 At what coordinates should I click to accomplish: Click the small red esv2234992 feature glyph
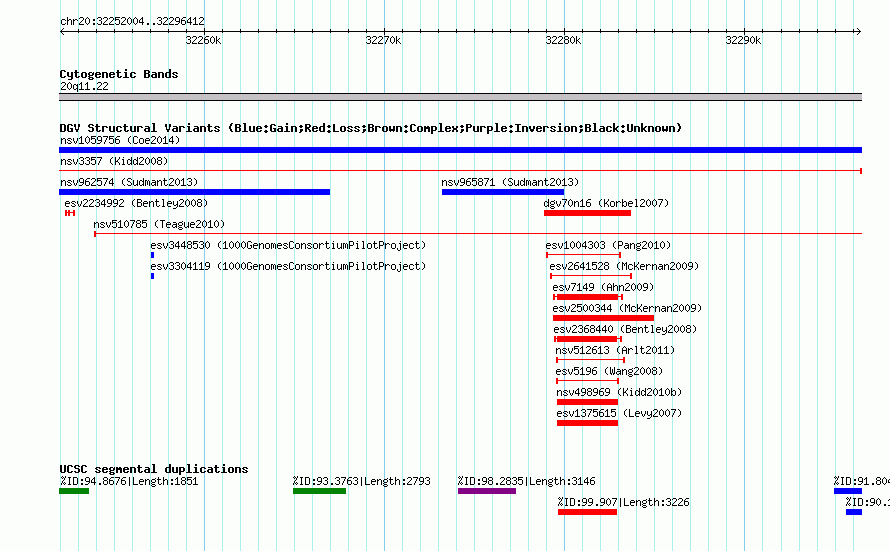point(70,213)
